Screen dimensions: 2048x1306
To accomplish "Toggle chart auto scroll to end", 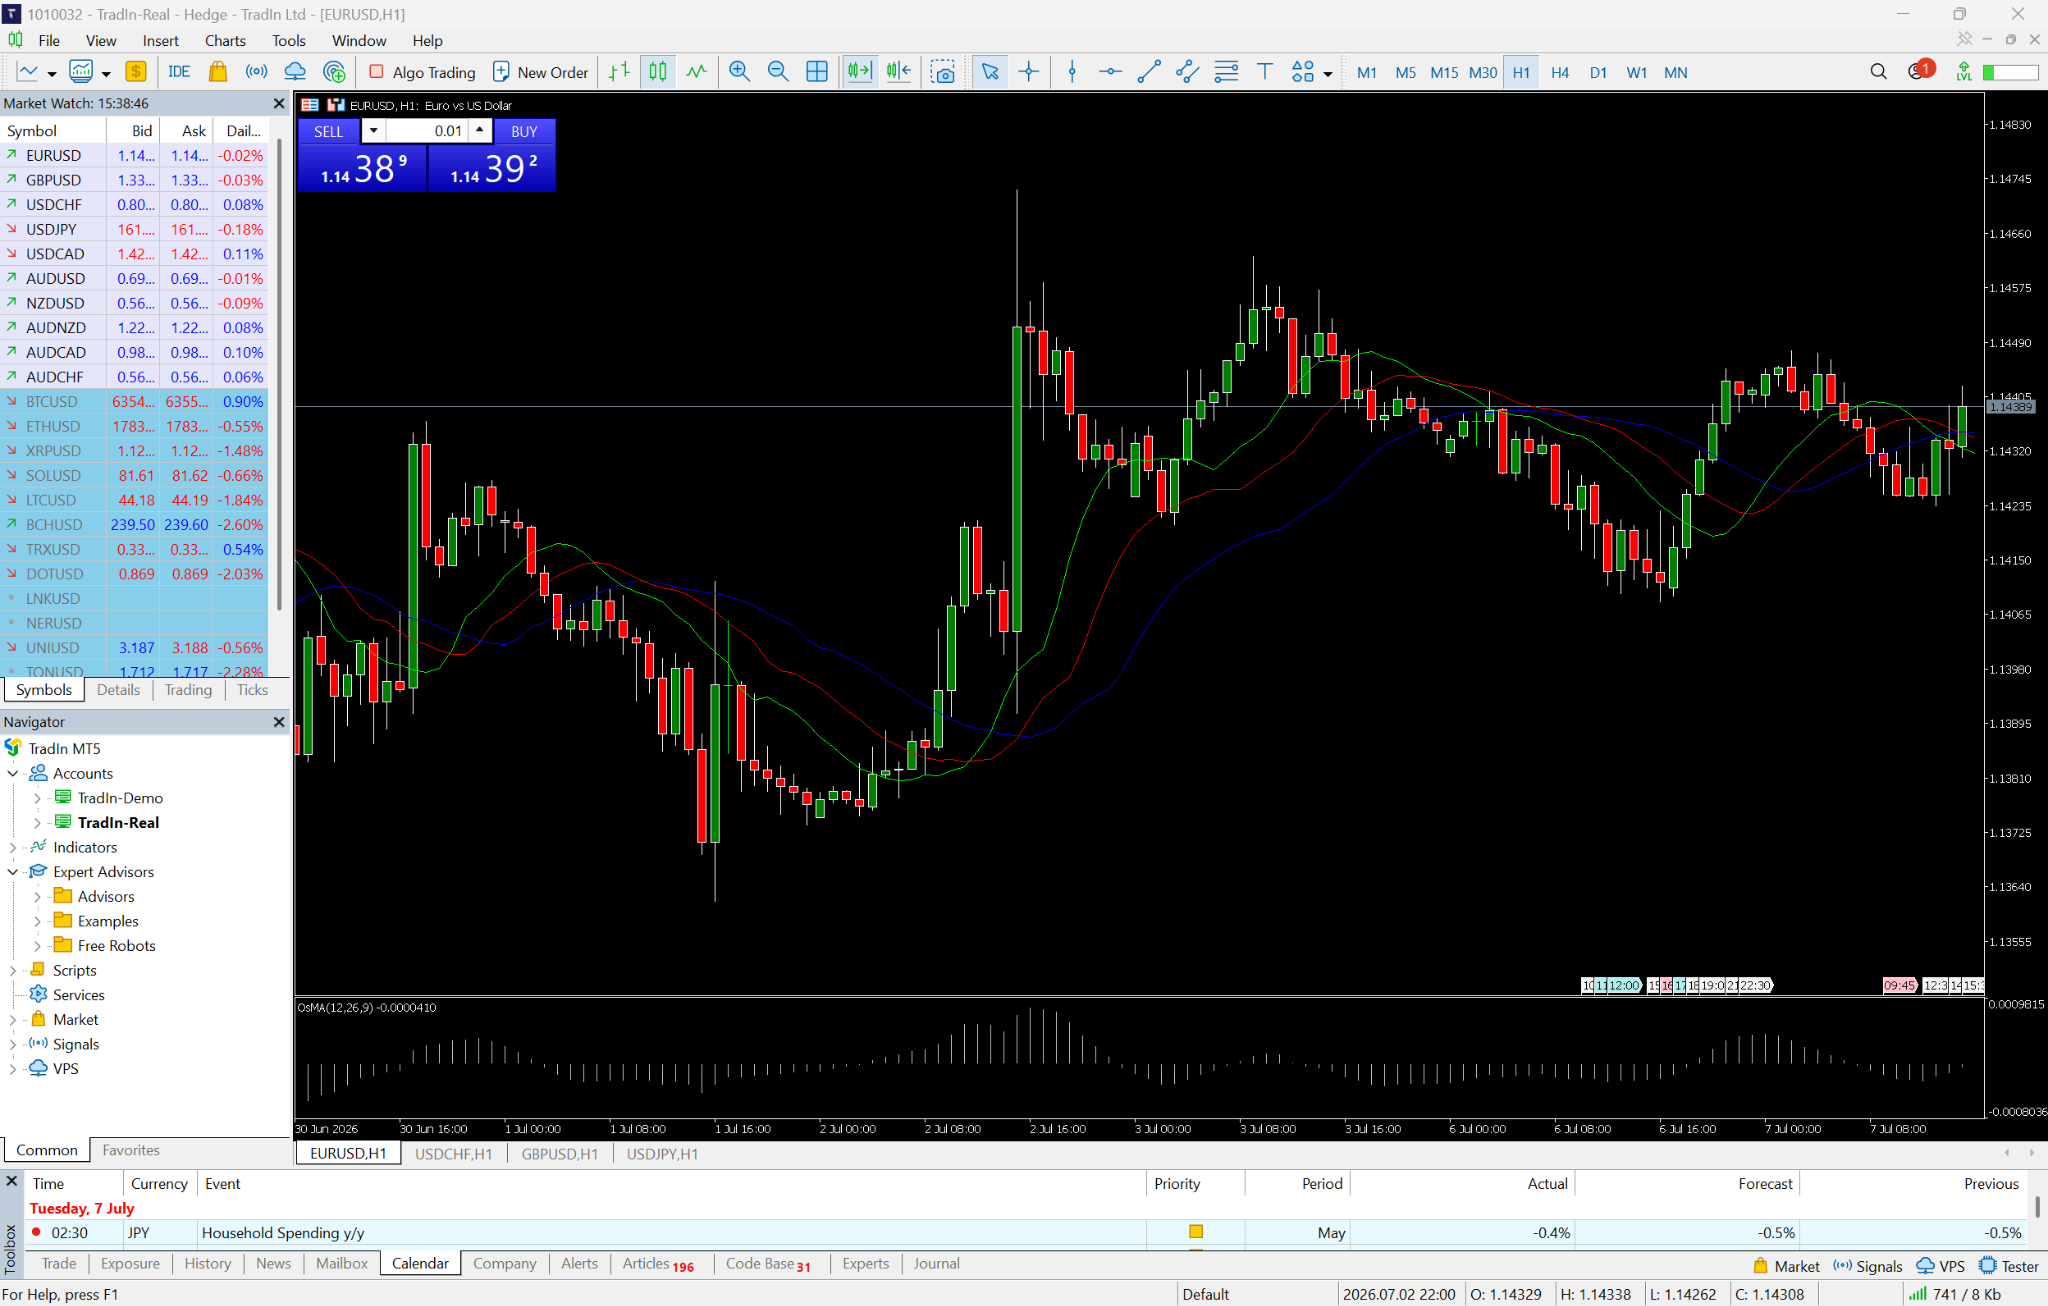I will [859, 72].
